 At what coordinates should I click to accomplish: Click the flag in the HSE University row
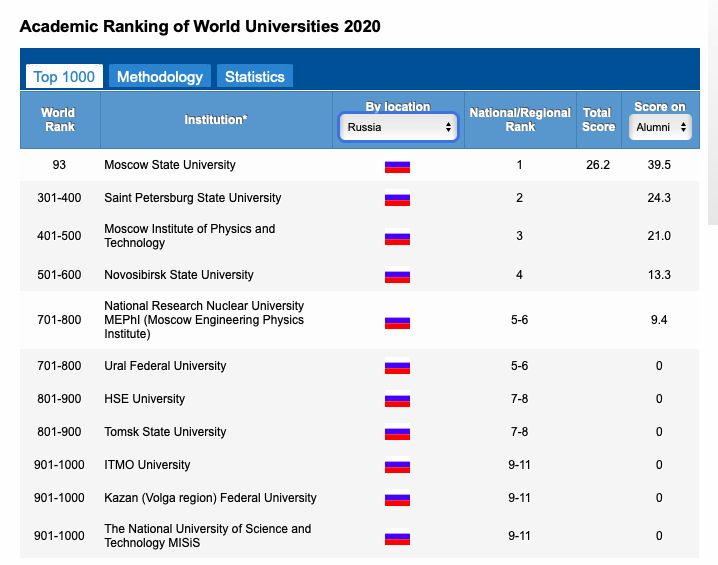coord(397,399)
